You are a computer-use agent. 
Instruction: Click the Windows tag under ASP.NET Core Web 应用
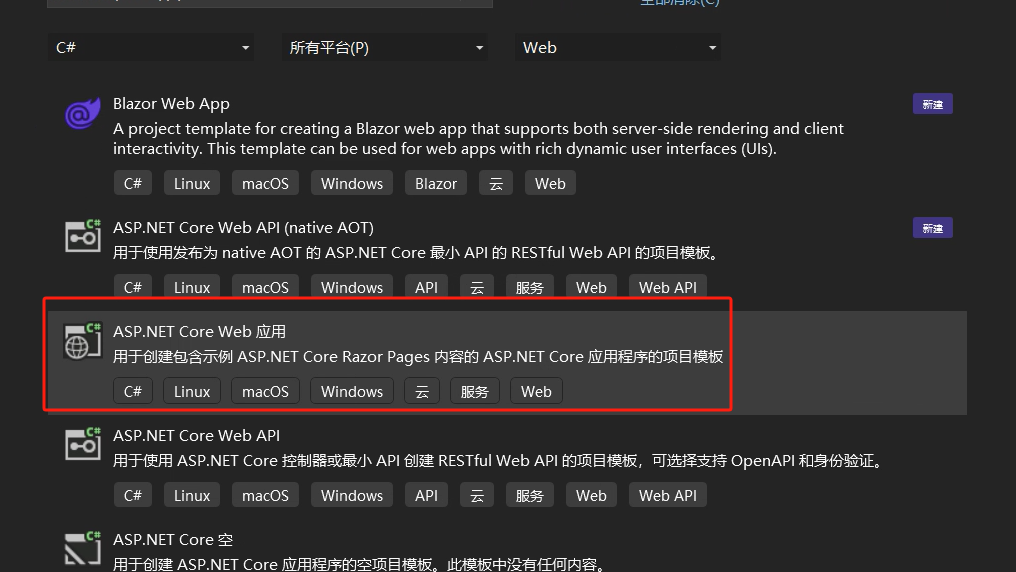[x=352, y=391]
